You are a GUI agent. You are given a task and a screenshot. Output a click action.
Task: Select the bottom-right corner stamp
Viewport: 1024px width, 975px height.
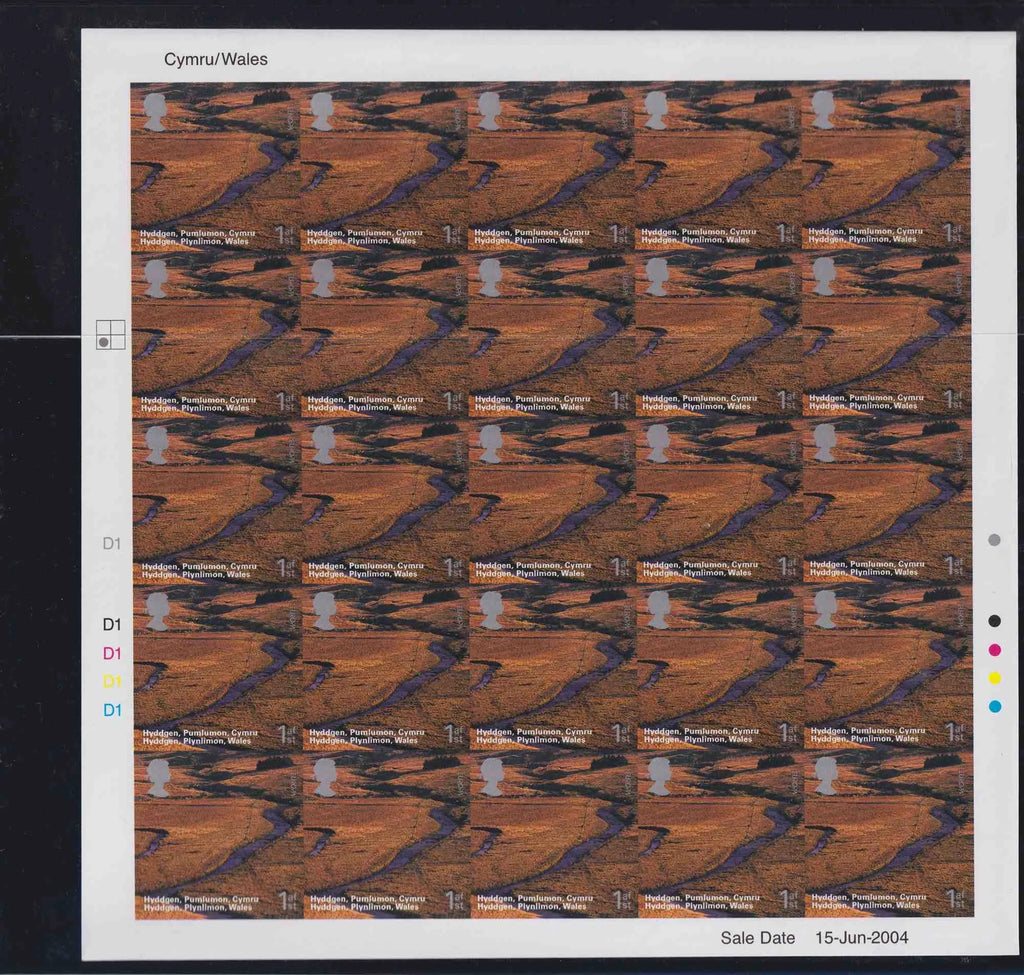click(889, 833)
